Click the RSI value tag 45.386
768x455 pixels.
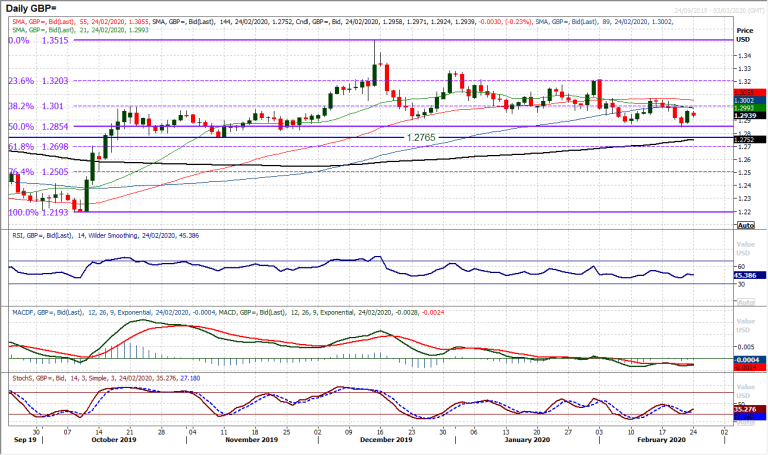click(750, 276)
